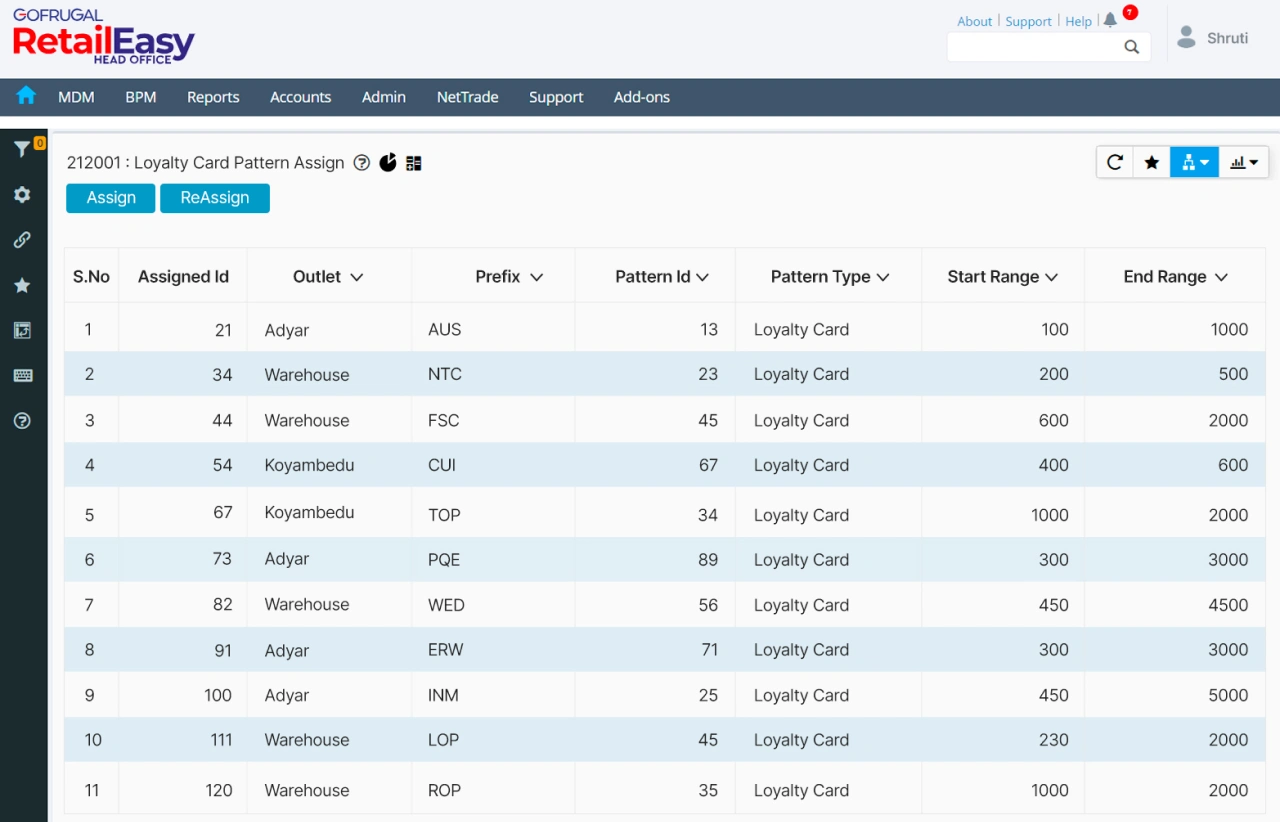Image resolution: width=1280 pixels, height=822 pixels.
Task: Open the keyboard shortcuts icon in the sidebar
Action: pos(22,375)
